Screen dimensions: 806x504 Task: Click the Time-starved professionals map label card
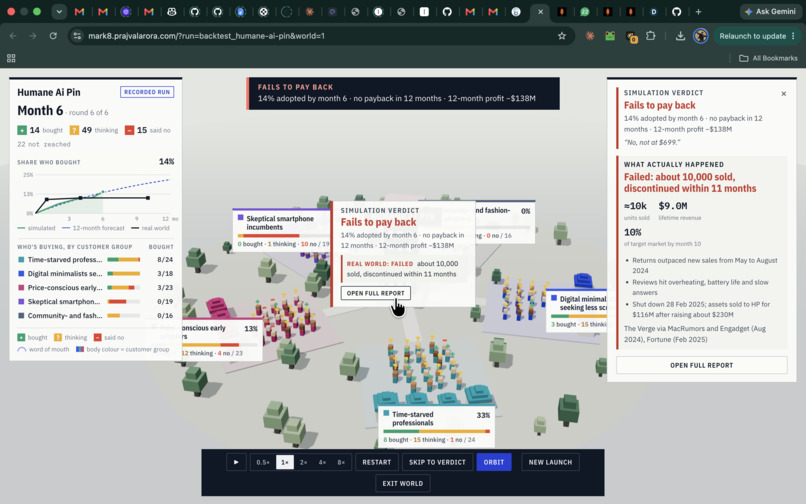(x=436, y=427)
